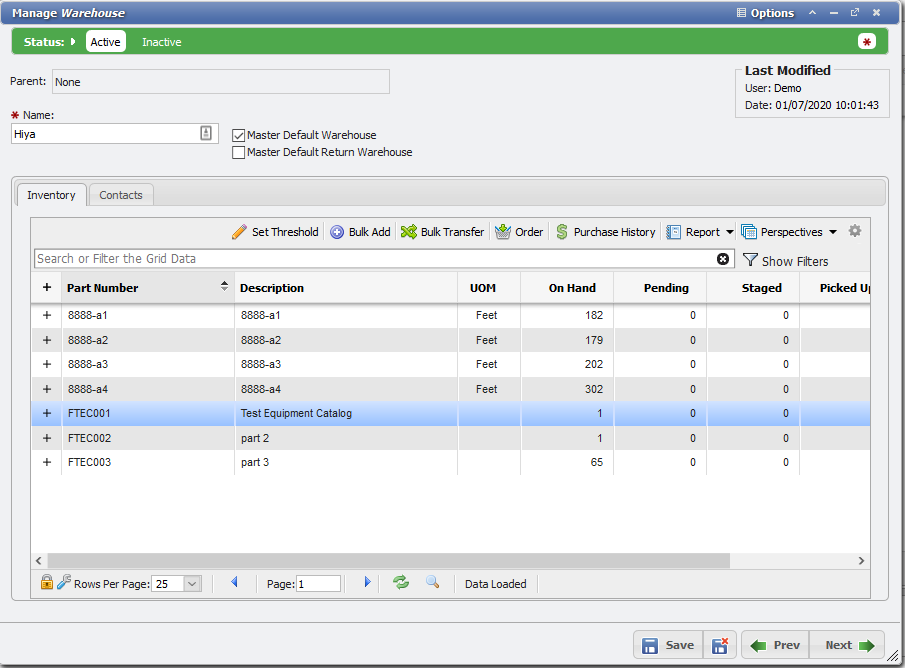The image size is (905, 668).
Task: Enable Master Default Return Warehouse
Action: point(237,152)
